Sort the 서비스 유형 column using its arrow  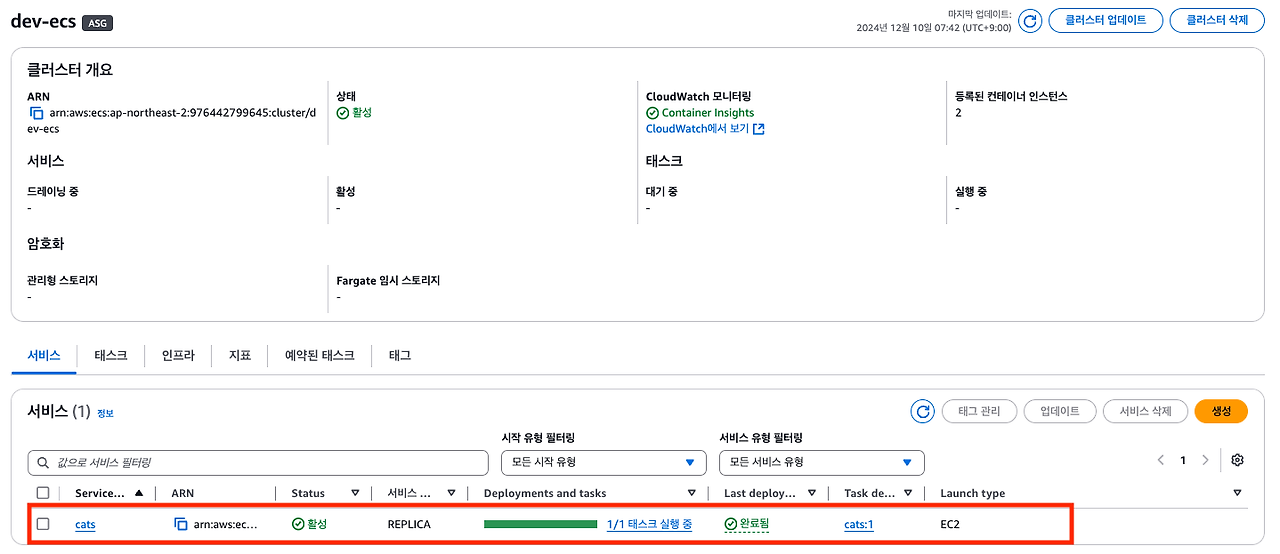point(451,493)
